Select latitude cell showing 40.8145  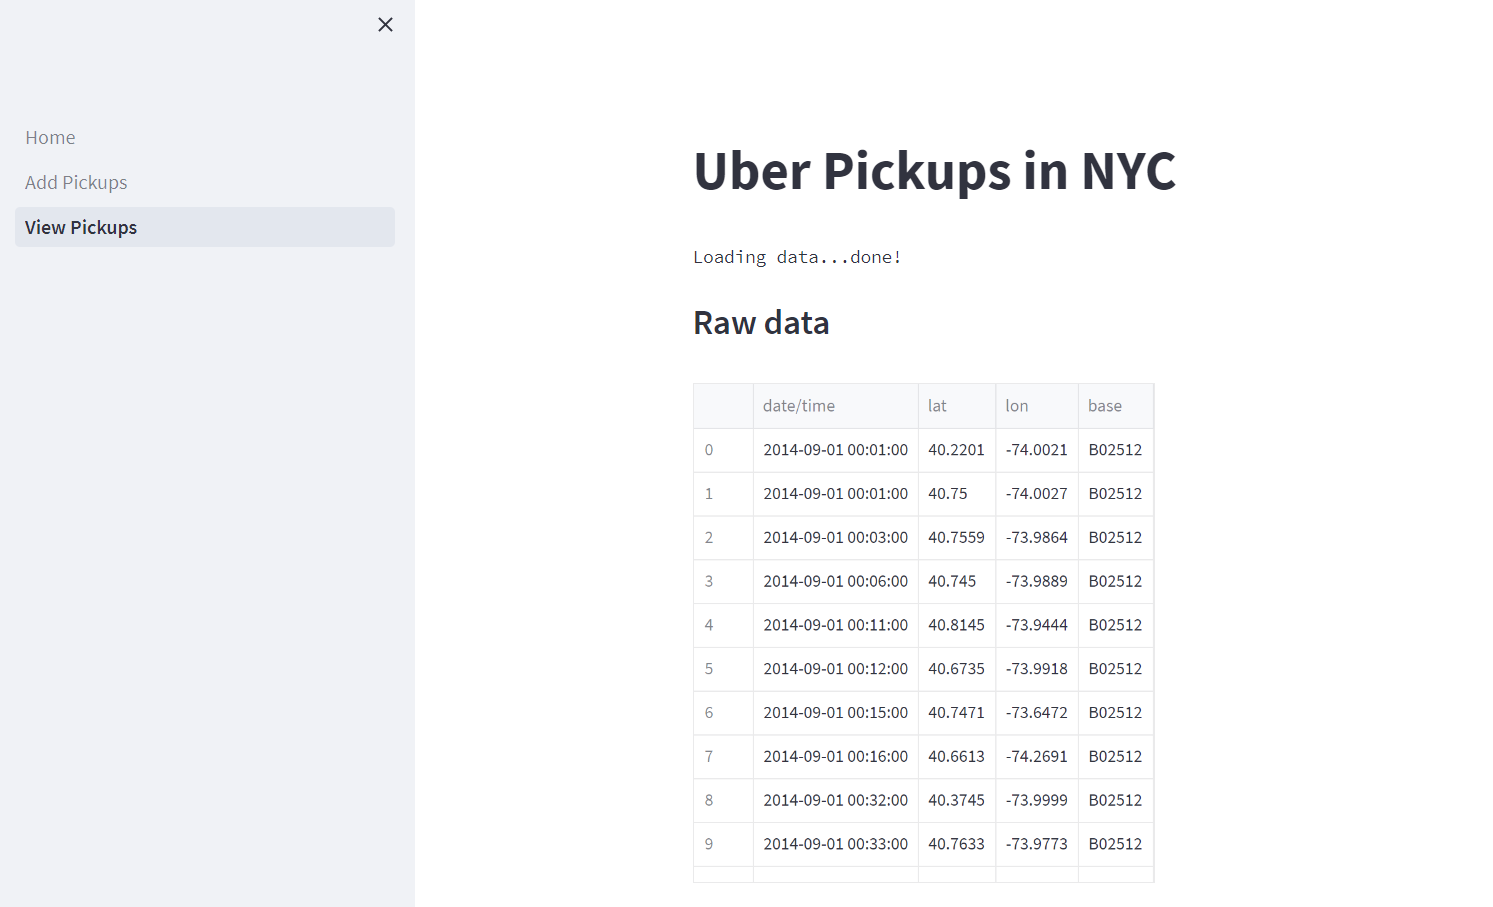point(956,625)
